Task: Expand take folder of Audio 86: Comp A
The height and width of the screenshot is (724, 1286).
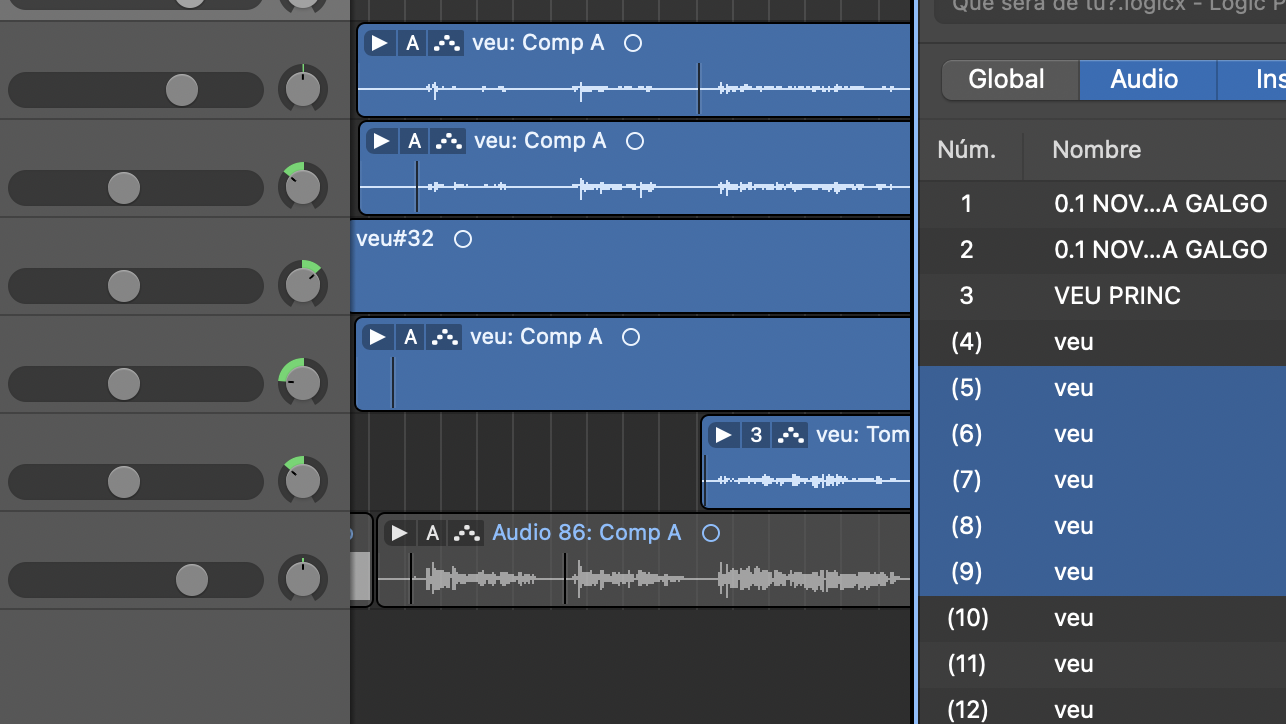Action: click(x=400, y=533)
